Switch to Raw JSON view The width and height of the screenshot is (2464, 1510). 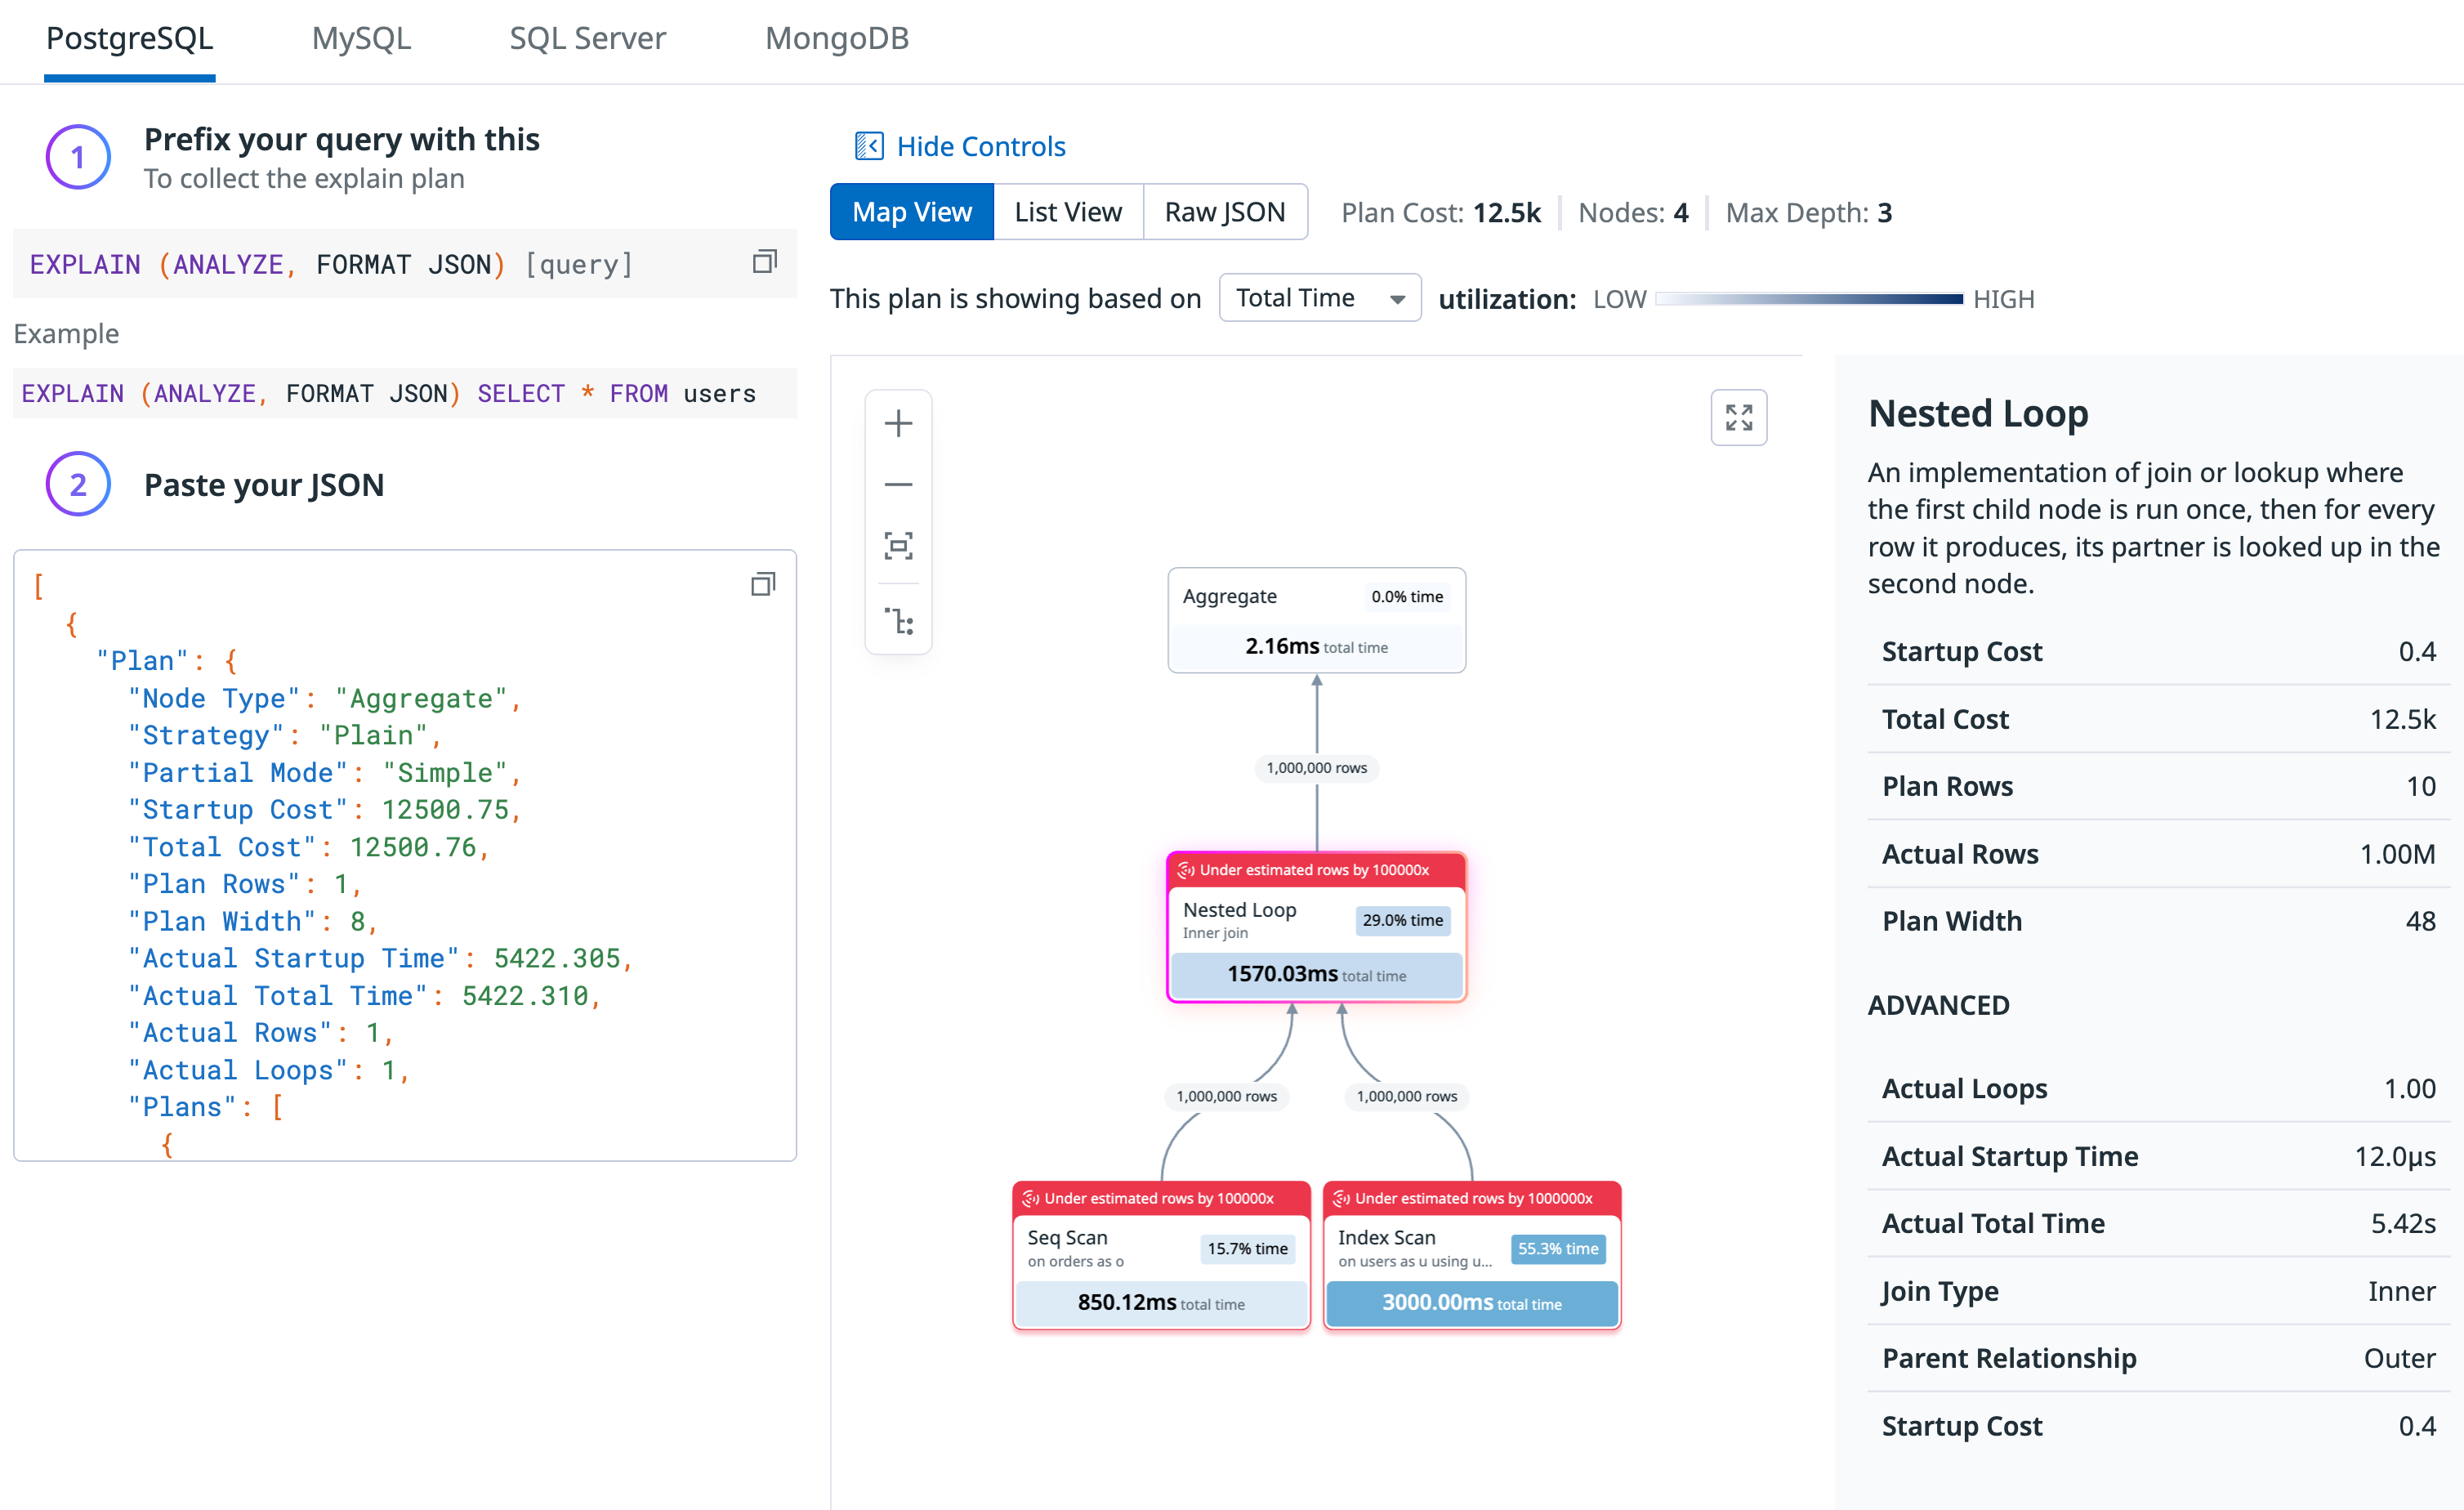point(1224,211)
